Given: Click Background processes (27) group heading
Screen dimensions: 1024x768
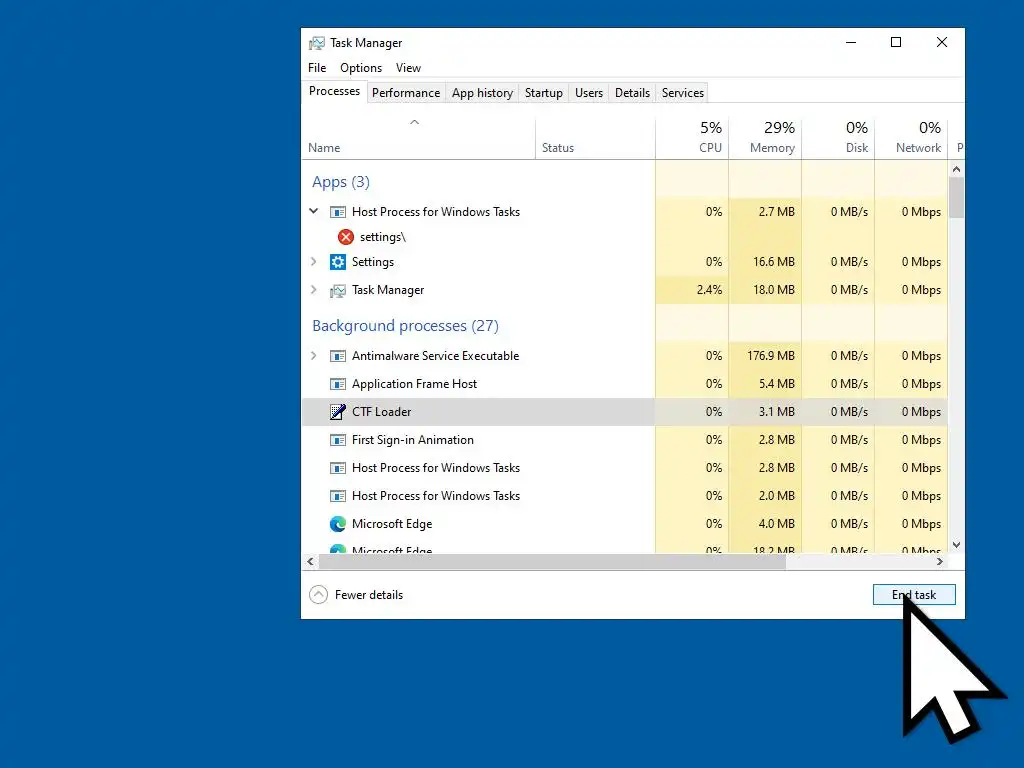Looking at the screenshot, I should coord(405,326).
